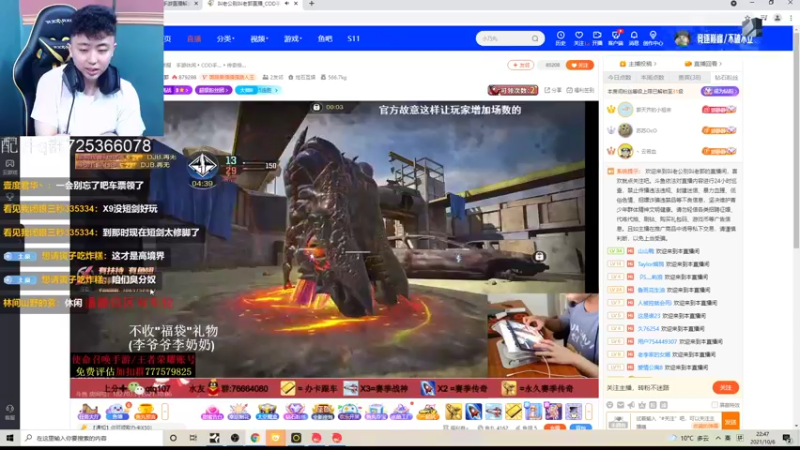Click the purple 成为钻粉 button
The width and height of the screenshot is (800, 450).
click(719, 91)
